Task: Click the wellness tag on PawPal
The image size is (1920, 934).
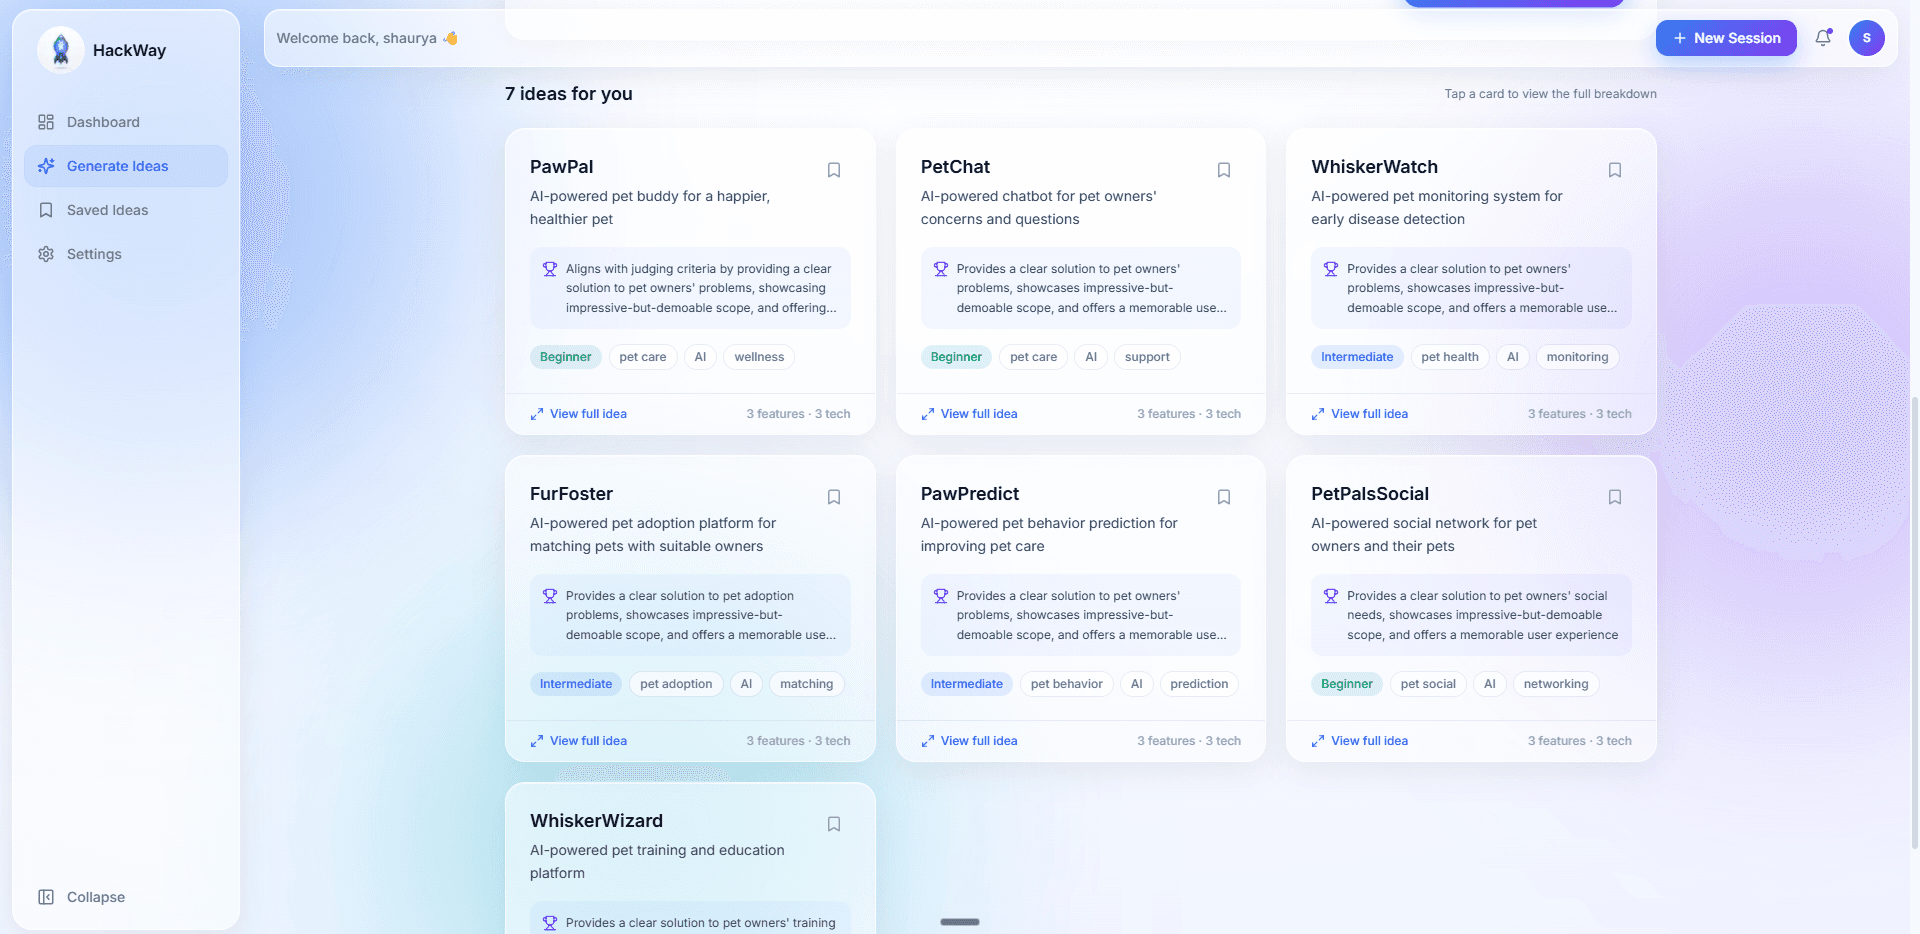Action: pyautogui.click(x=759, y=357)
